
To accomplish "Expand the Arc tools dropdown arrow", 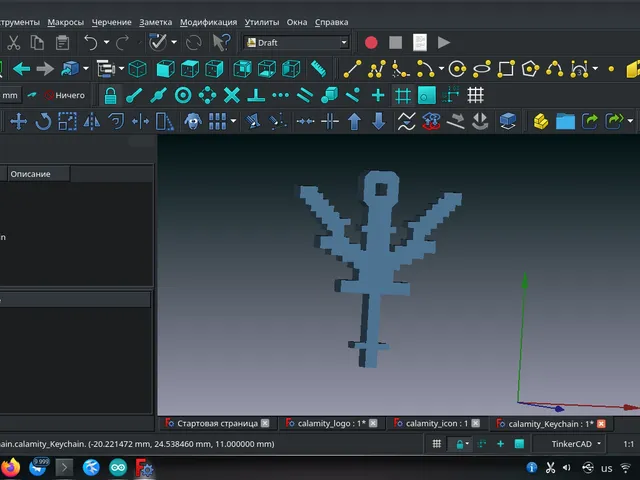I will pos(441,69).
